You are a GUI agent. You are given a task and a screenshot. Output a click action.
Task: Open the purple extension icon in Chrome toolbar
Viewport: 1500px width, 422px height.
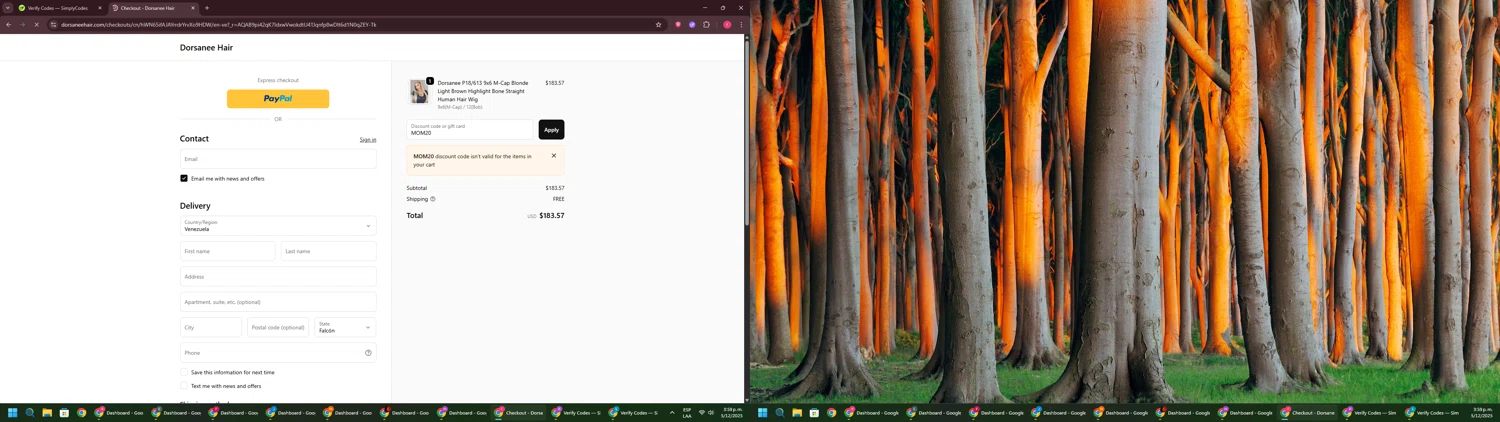point(692,24)
